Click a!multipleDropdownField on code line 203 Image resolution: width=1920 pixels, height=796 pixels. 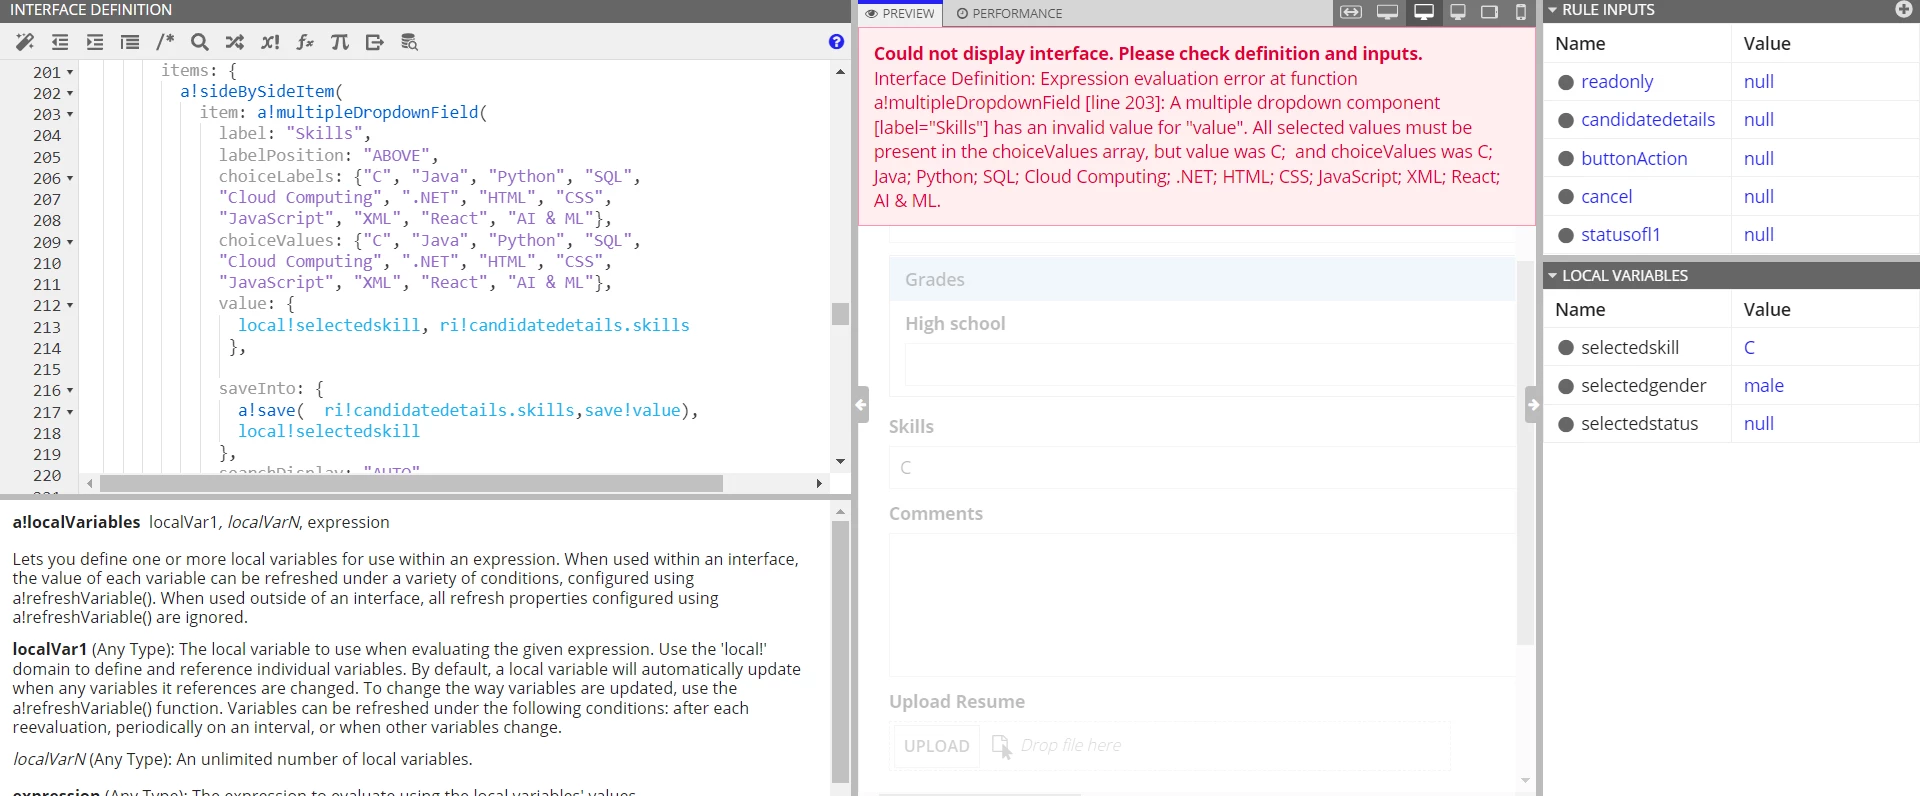point(367,113)
